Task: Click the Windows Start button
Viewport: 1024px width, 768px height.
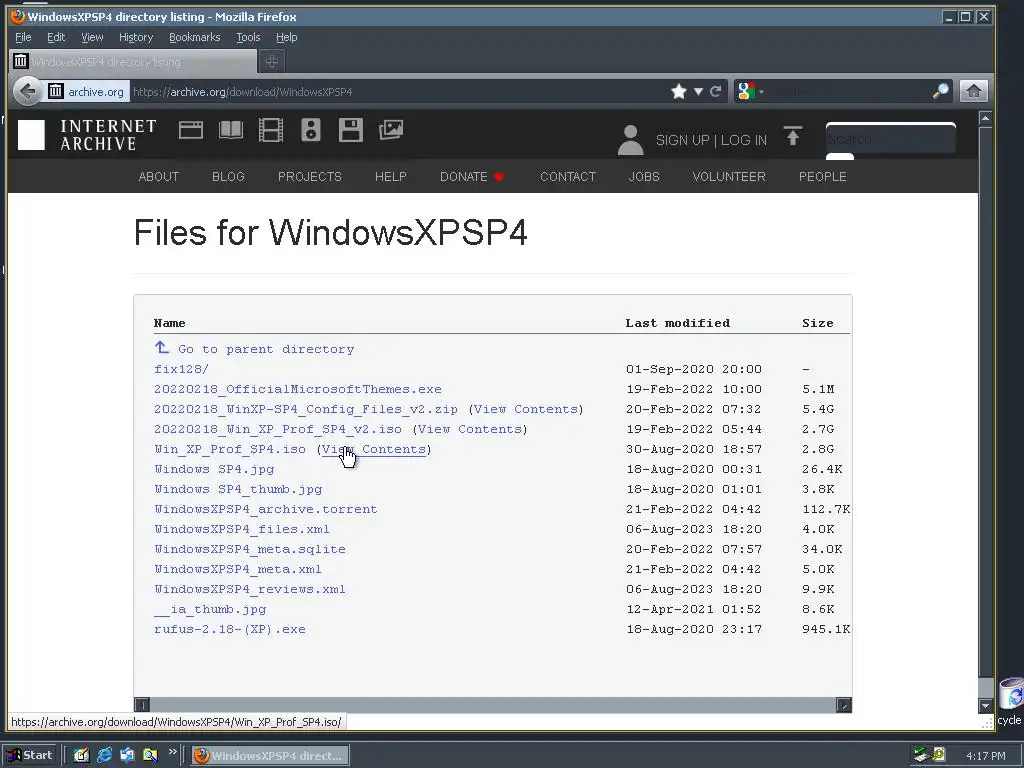Action: point(30,756)
